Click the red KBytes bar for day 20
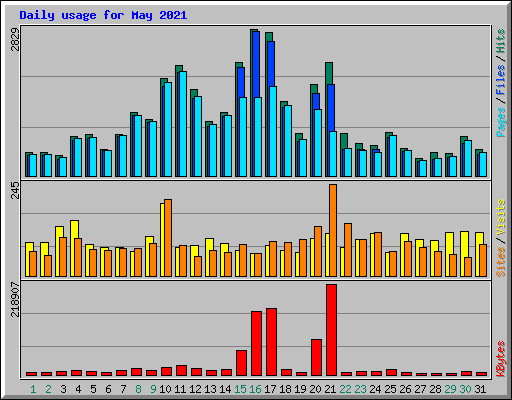This screenshot has height=400, width=512. 316,358
